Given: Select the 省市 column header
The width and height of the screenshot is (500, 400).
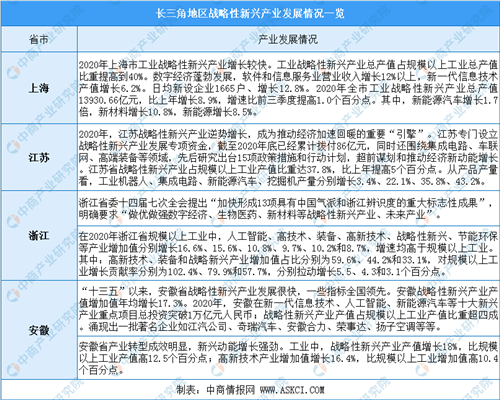Looking at the screenshot, I should (39, 39).
